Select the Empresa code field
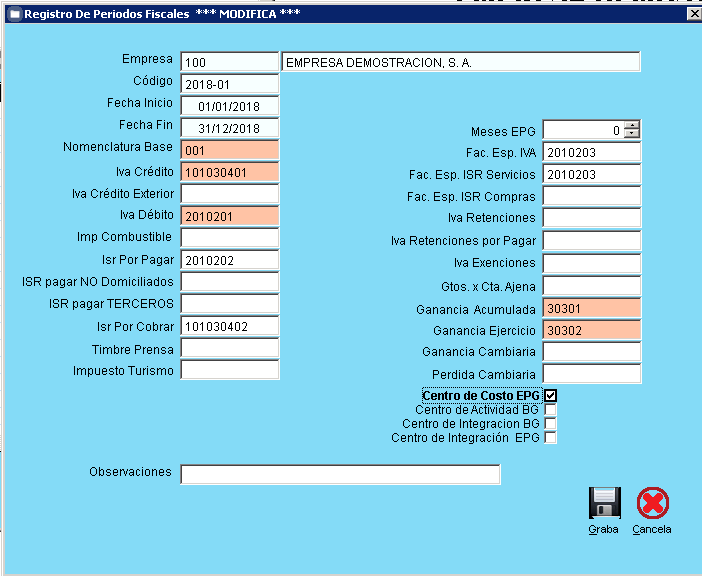 (229, 62)
